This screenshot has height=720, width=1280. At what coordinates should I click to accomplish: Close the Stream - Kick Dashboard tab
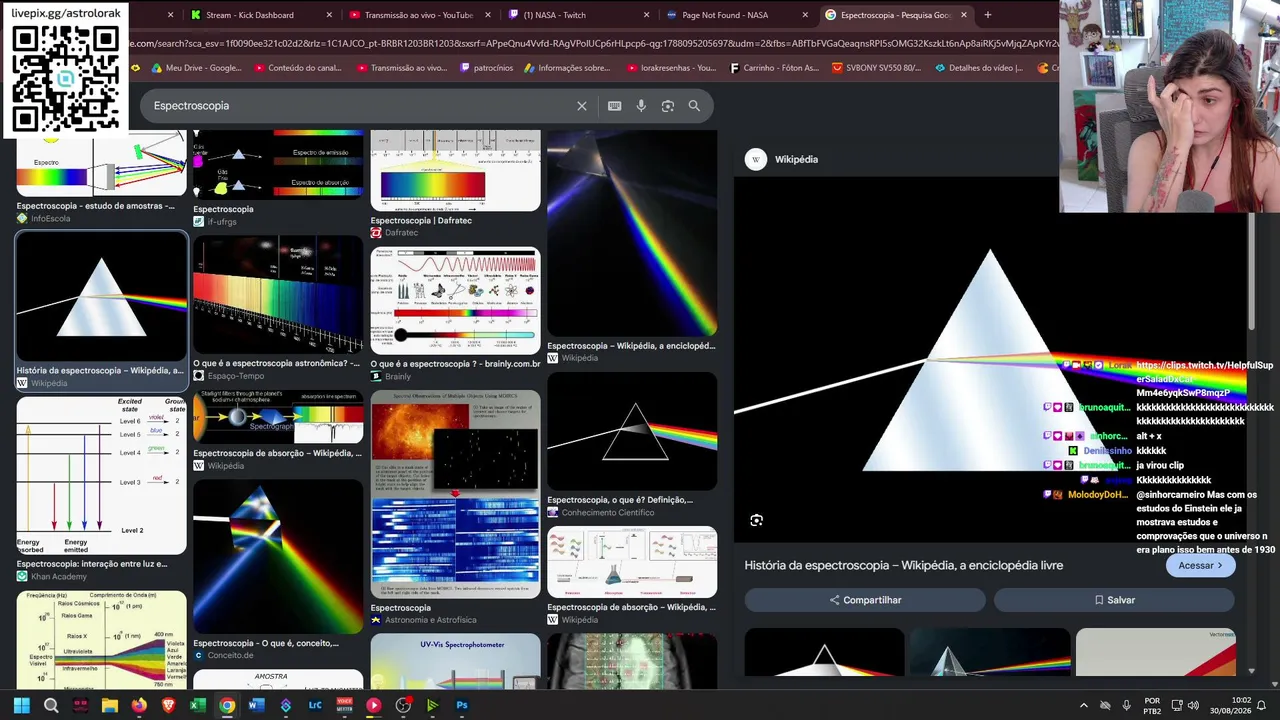328,15
